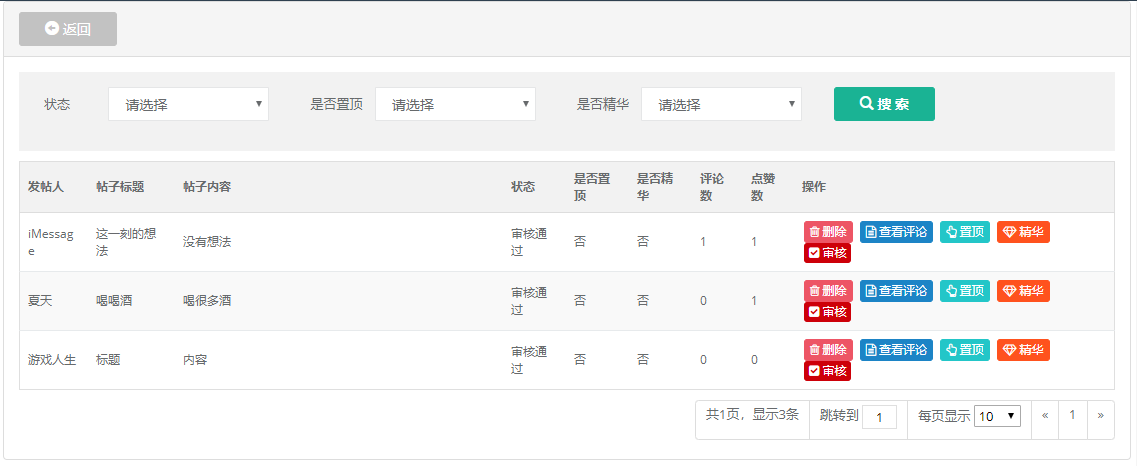Click 审核 for the 夏天 post
Screen dimensions: 1137x466
click(827, 312)
